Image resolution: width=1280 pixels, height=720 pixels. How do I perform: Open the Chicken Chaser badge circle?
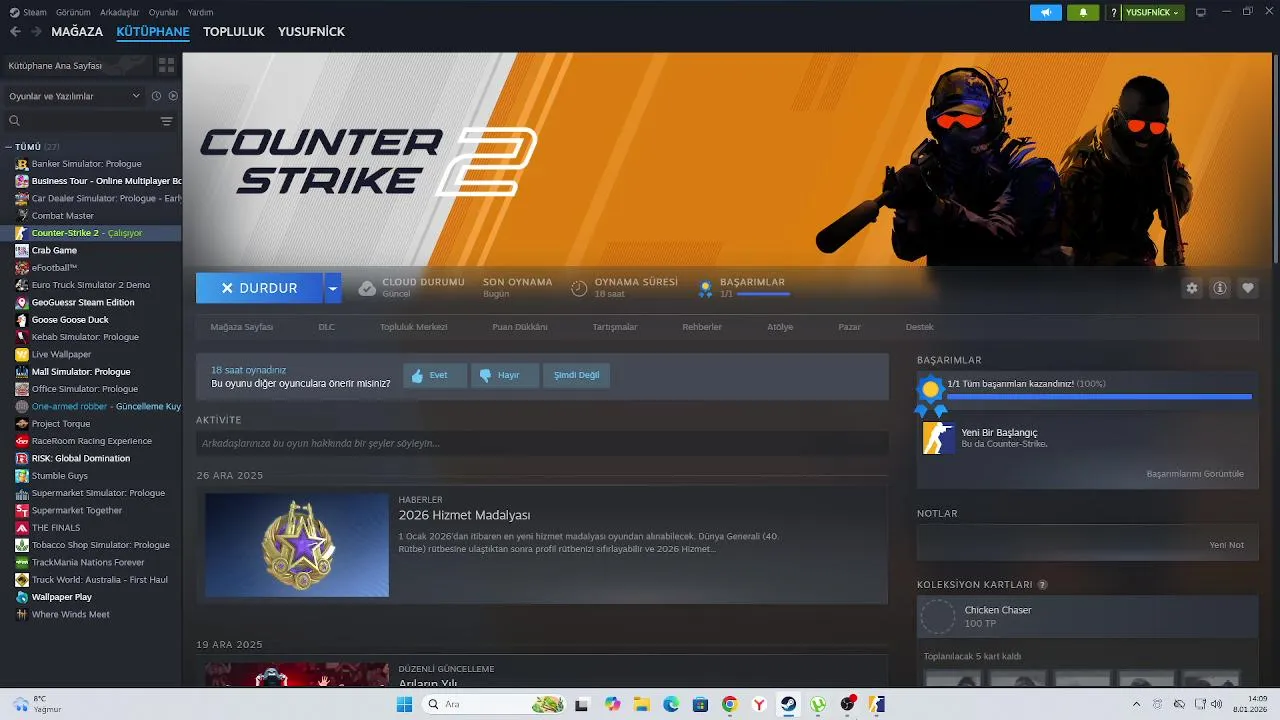(x=938, y=617)
